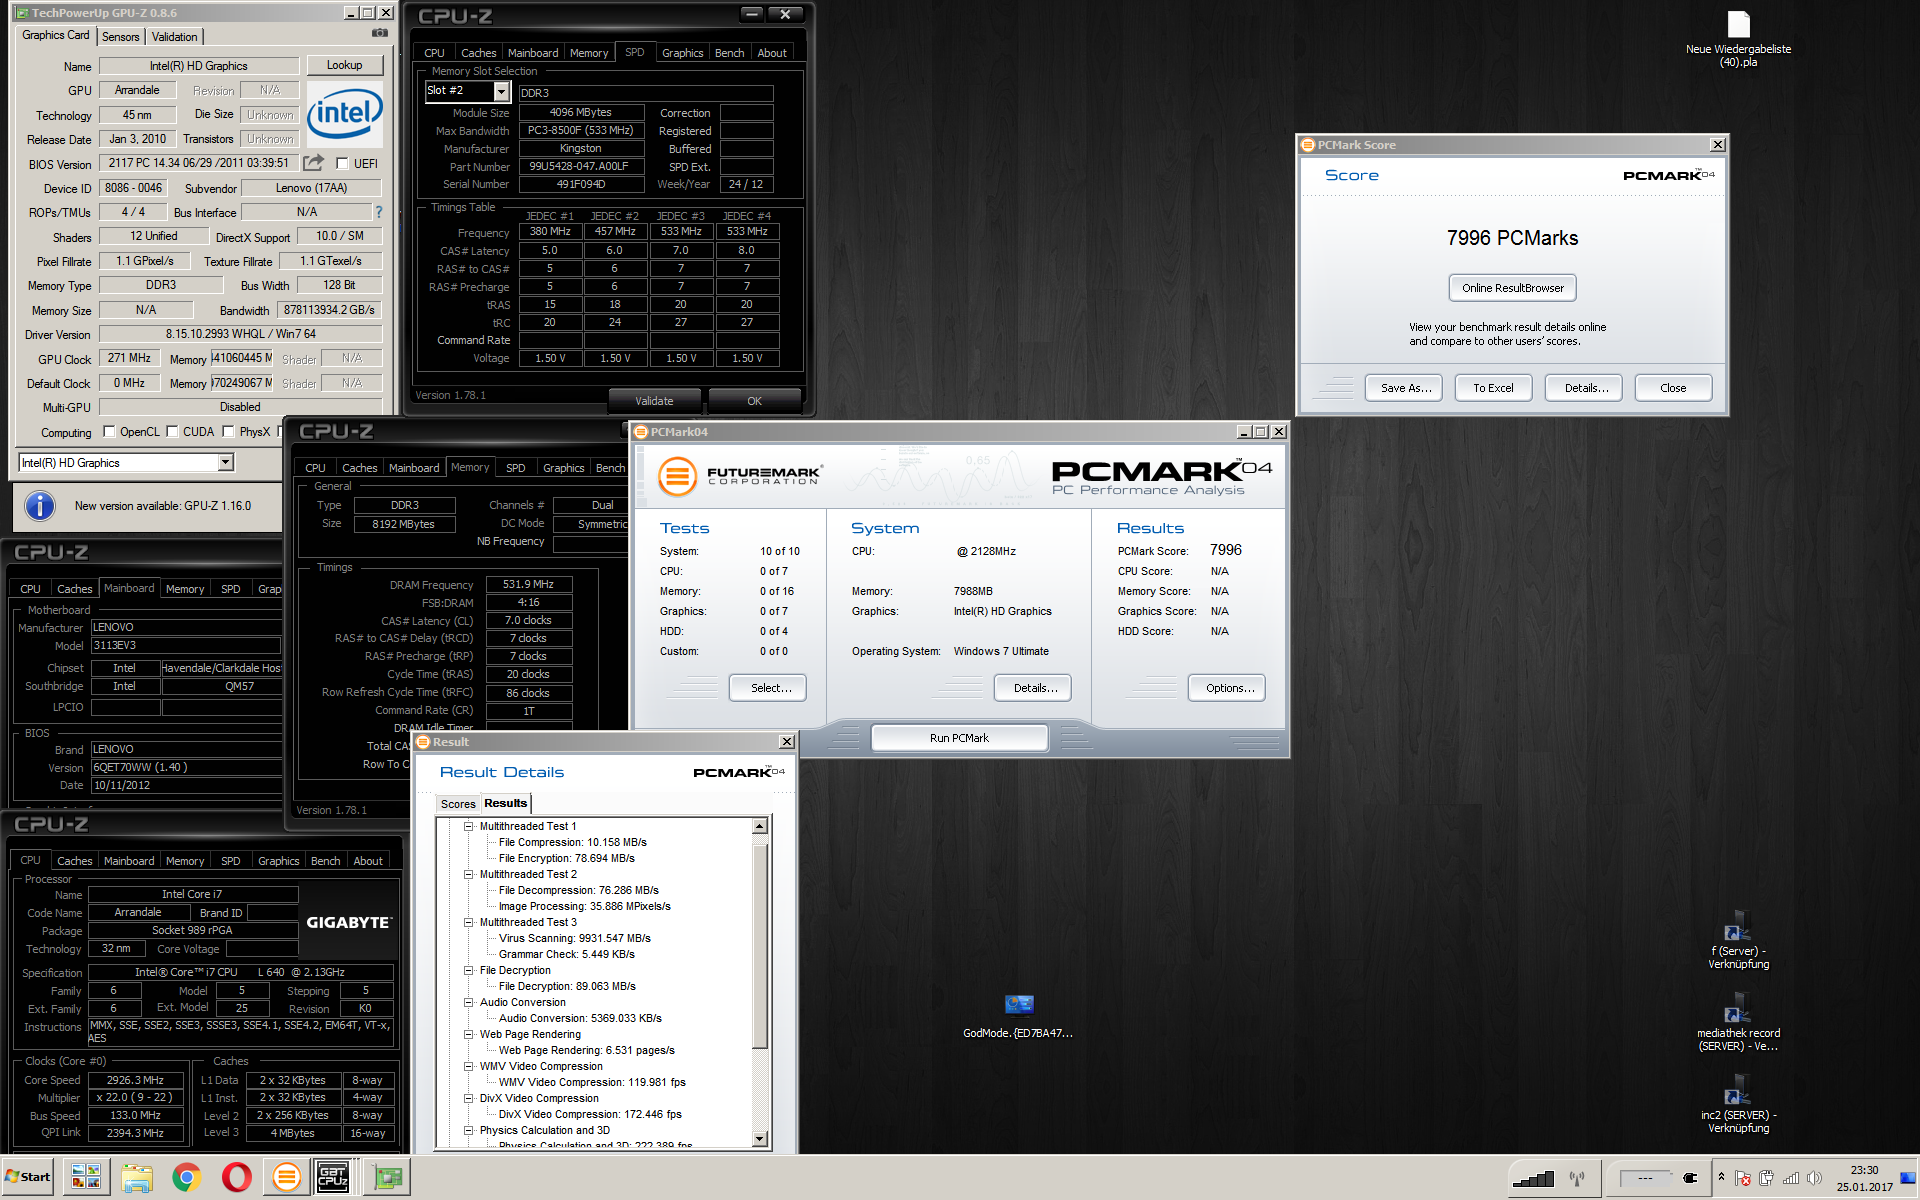
Task: Click the CPU-Z taskbar icon
Action: pos(333,1178)
